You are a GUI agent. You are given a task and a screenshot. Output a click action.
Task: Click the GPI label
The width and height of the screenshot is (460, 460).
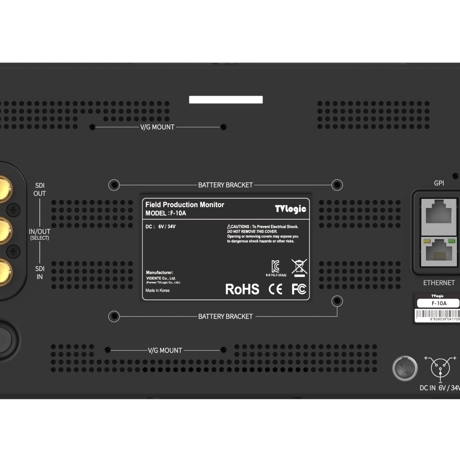coord(439,183)
